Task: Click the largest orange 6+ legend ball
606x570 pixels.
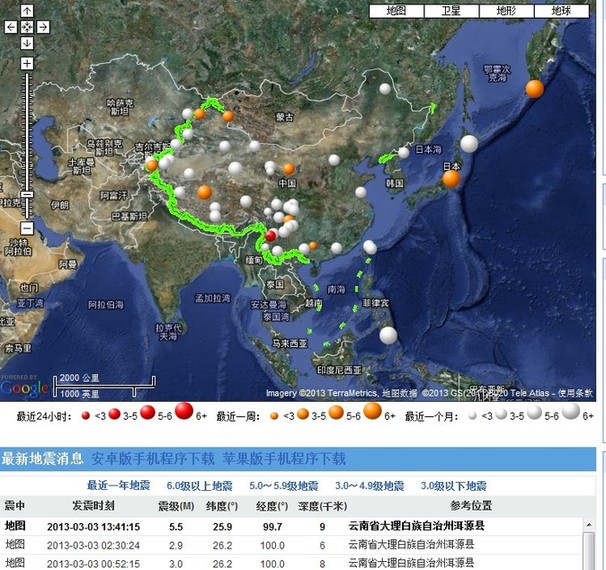Action: [373, 411]
